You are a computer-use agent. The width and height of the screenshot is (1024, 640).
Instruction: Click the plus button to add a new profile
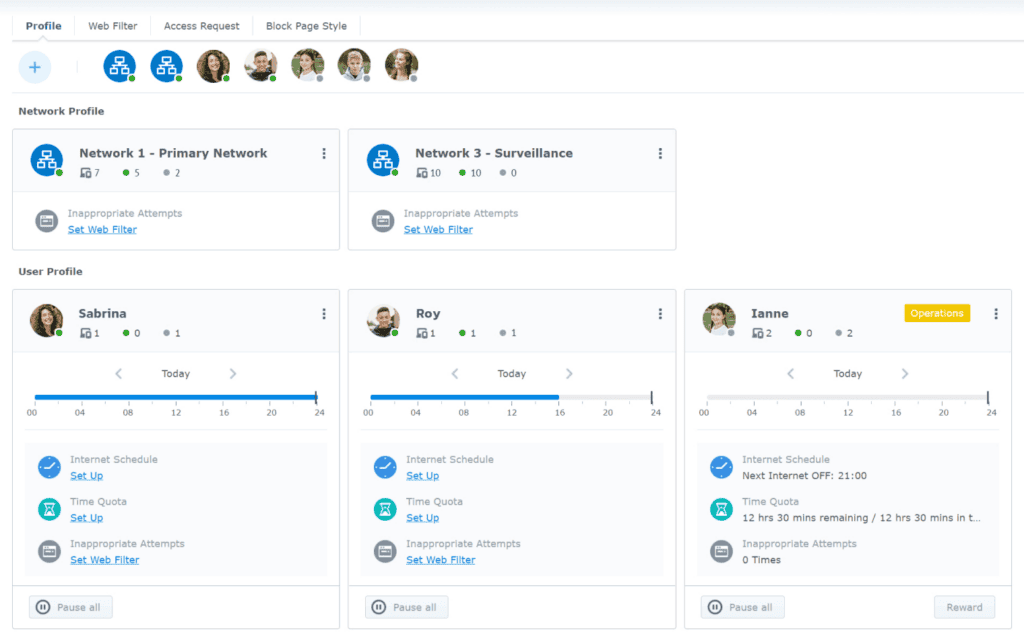34,67
